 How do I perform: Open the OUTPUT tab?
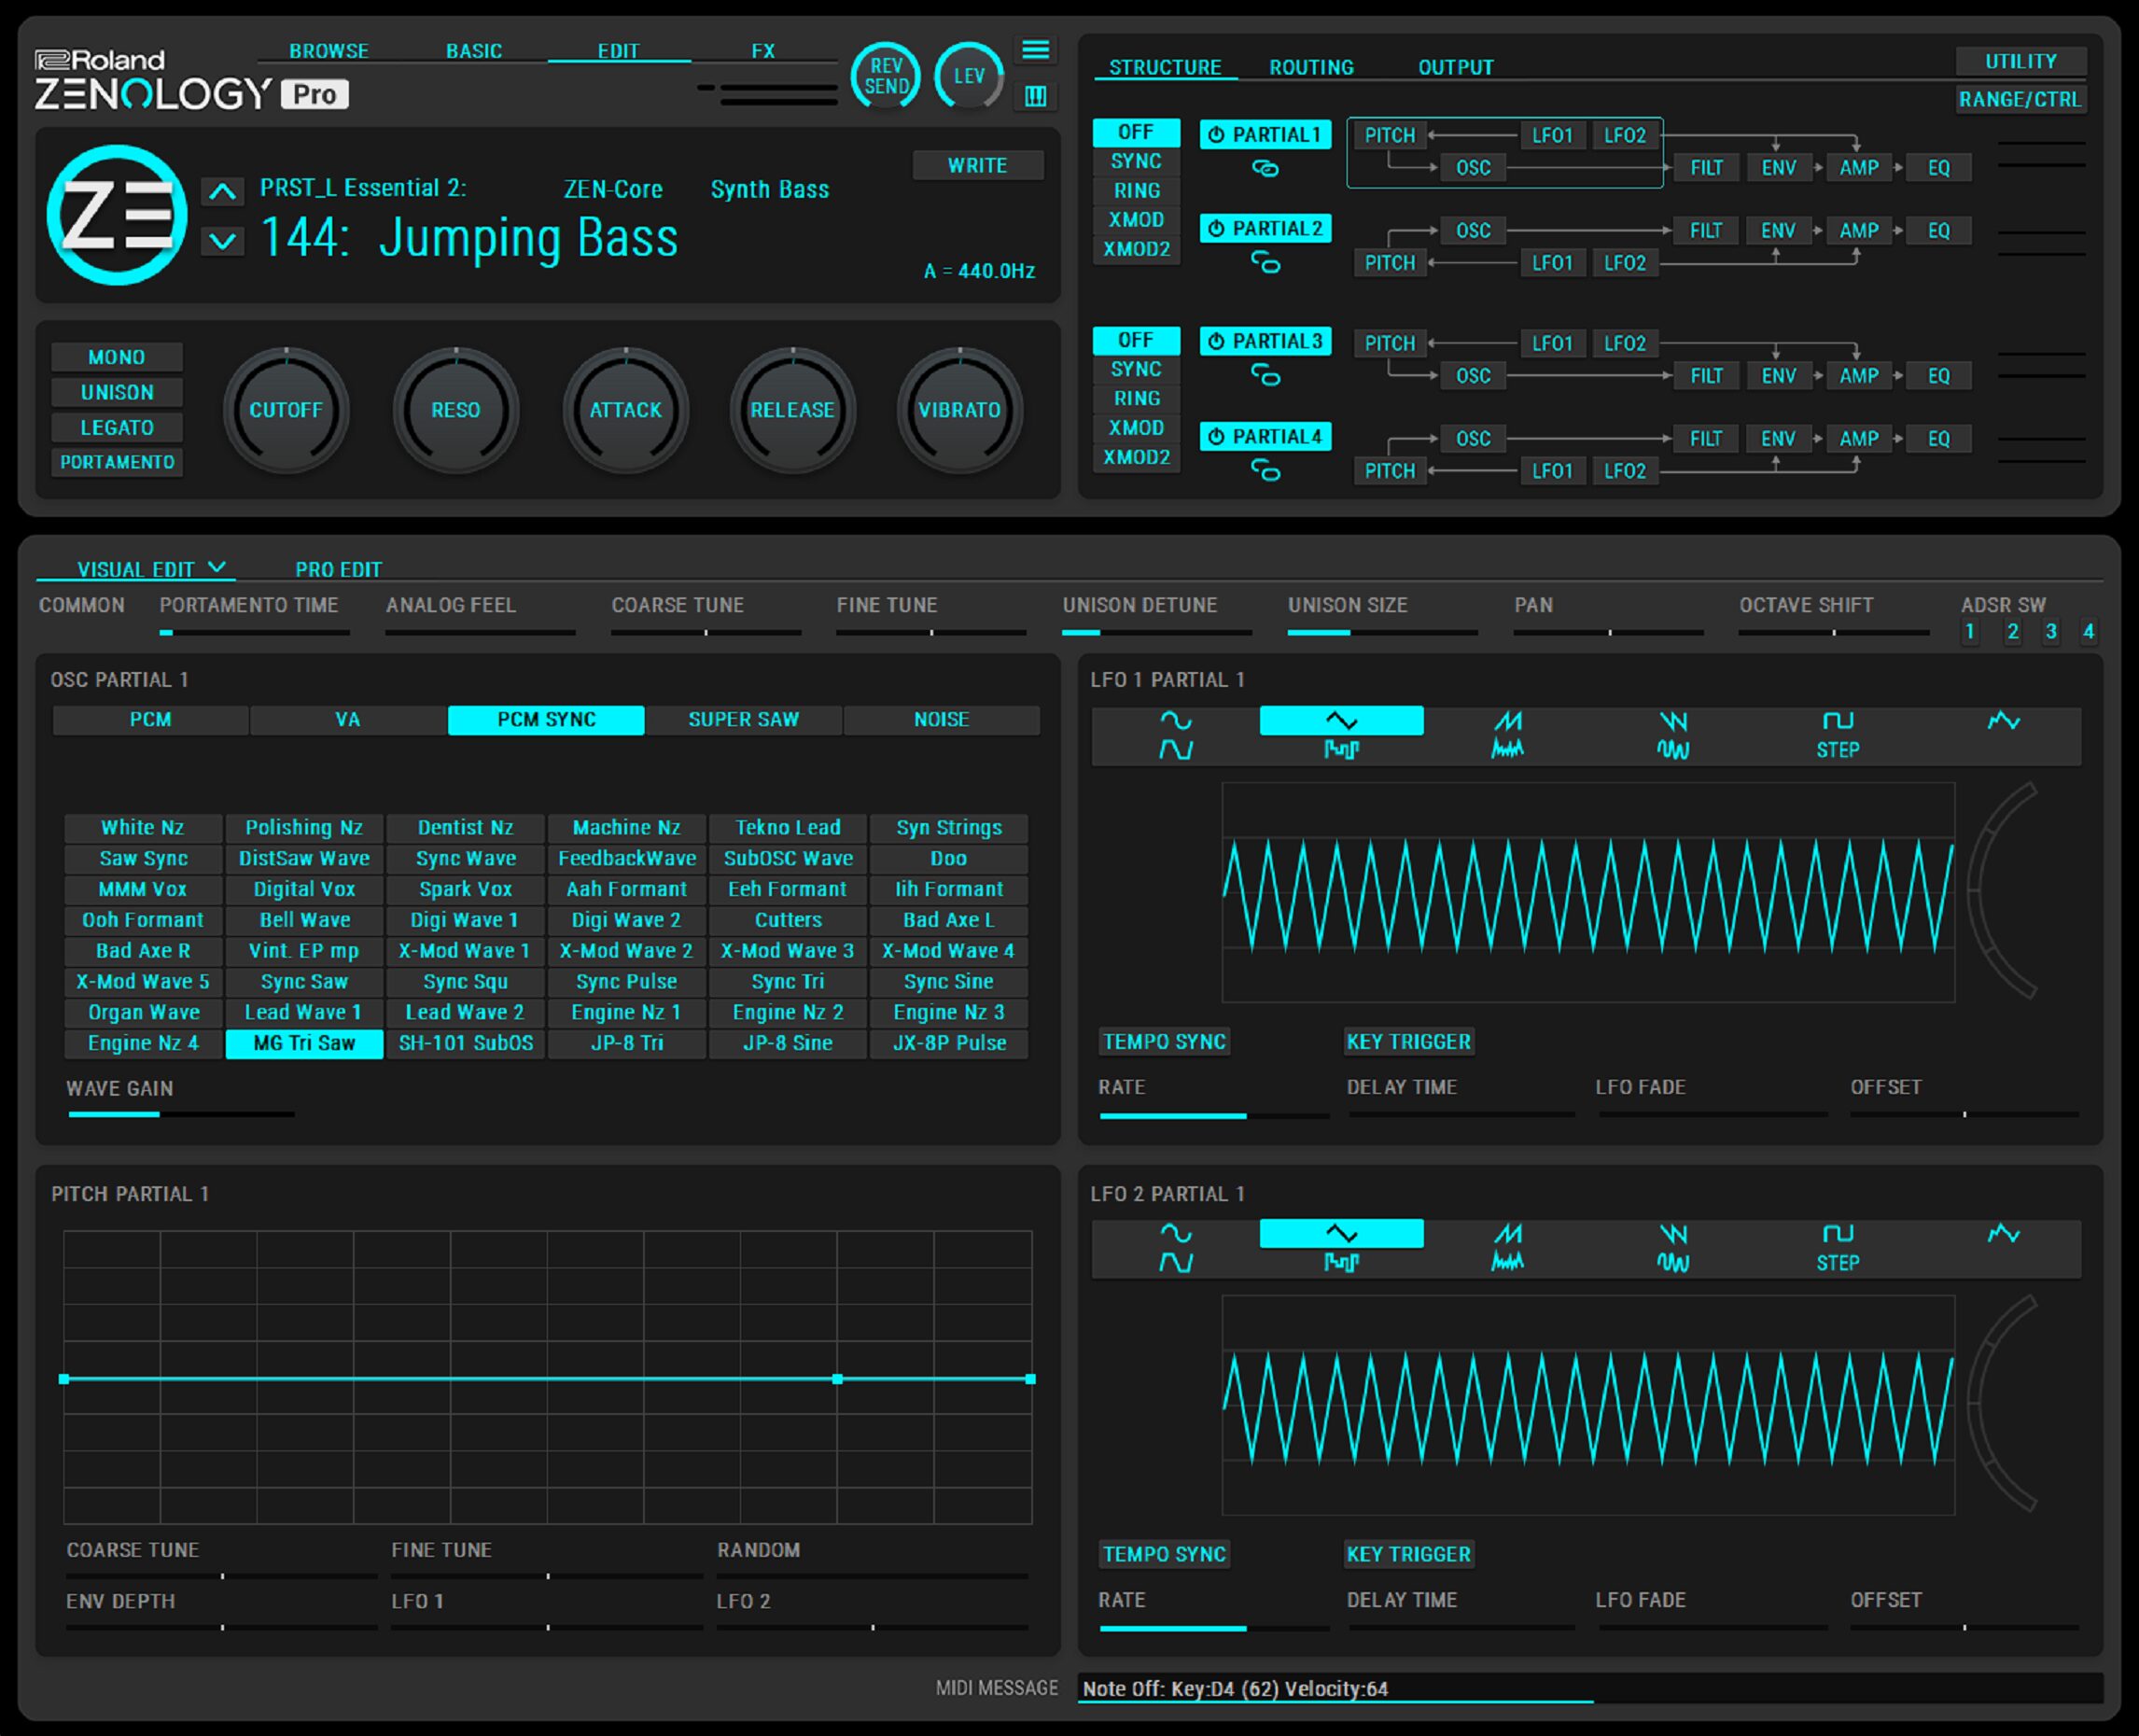point(1455,67)
